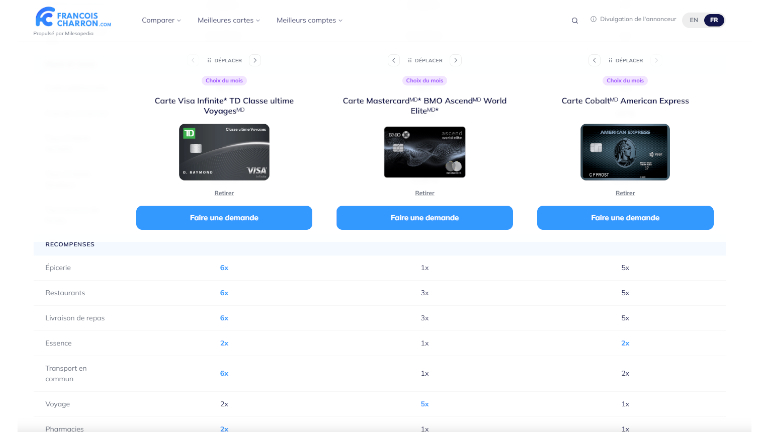Select the Essence row label
Image resolution: width=768 pixels, height=432 pixels.
point(58,343)
